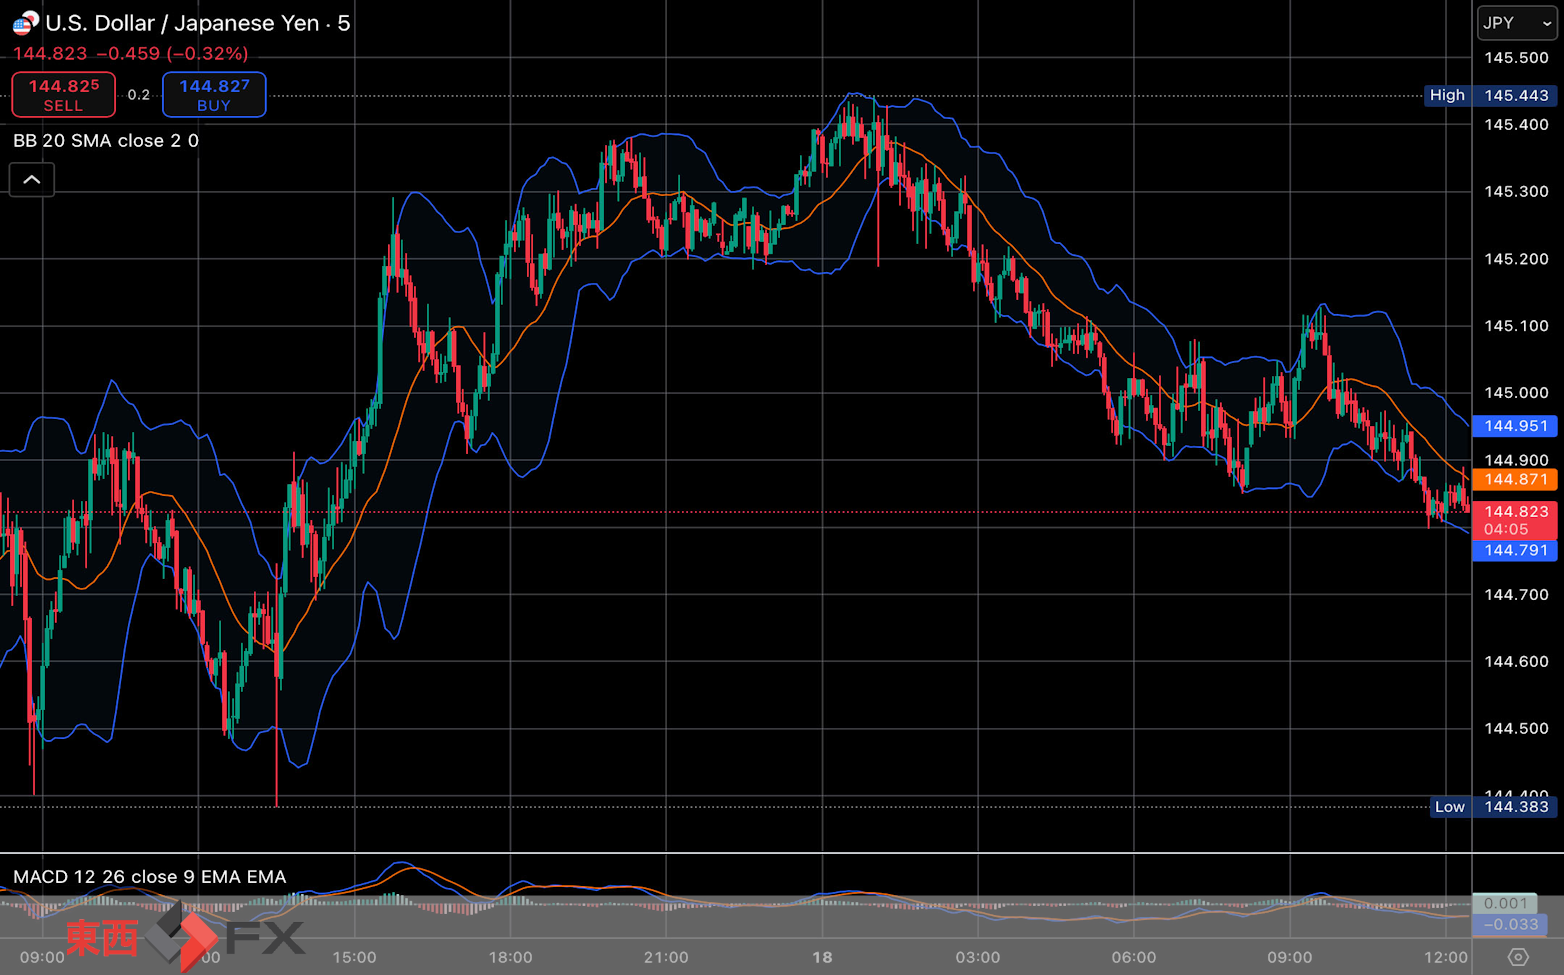Open chart settings gear icon on time axis
This screenshot has height=975, width=1564.
[x=1518, y=957]
